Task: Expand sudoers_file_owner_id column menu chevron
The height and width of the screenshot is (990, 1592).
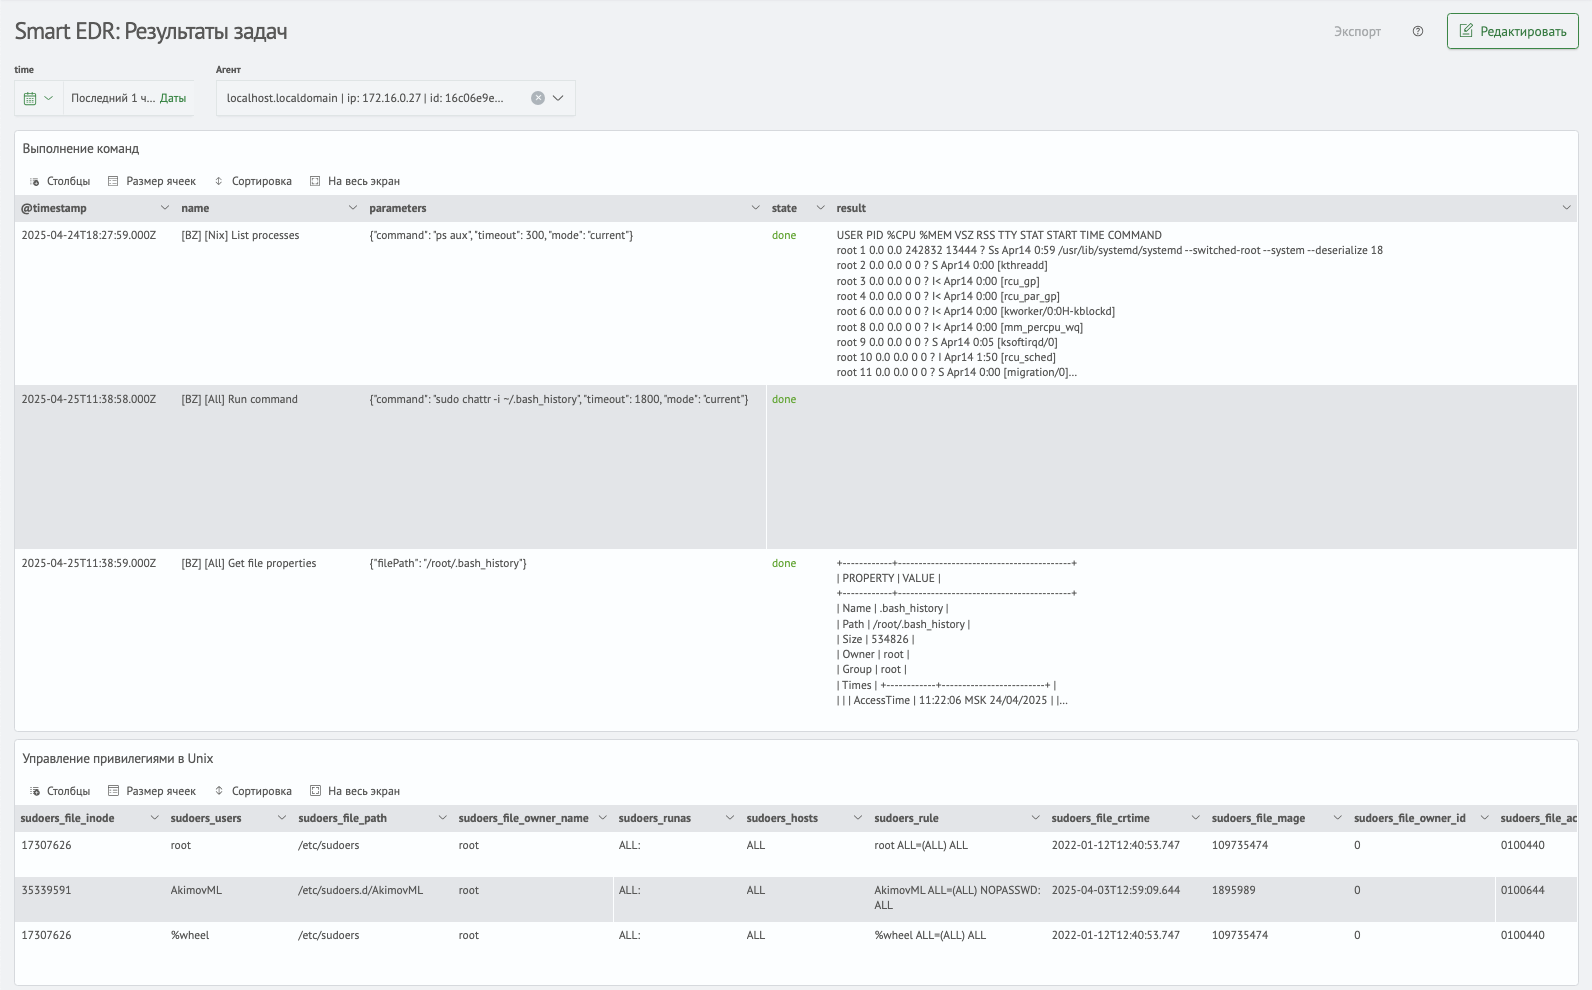Action: pos(1484,818)
